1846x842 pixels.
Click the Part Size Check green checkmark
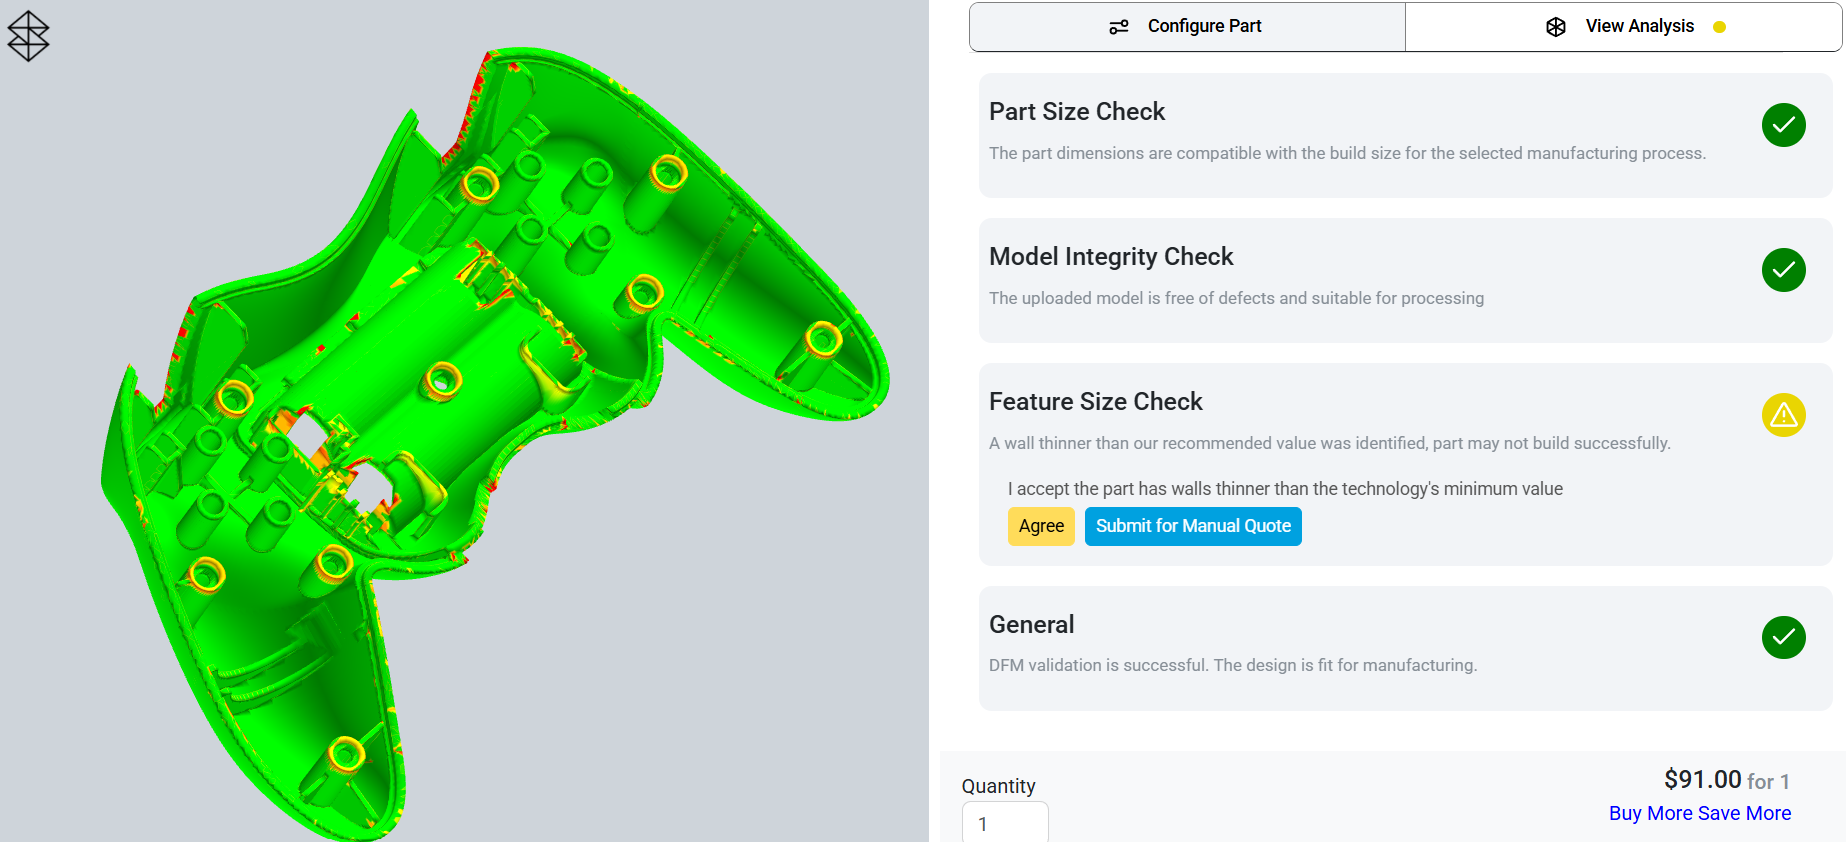click(1783, 125)
